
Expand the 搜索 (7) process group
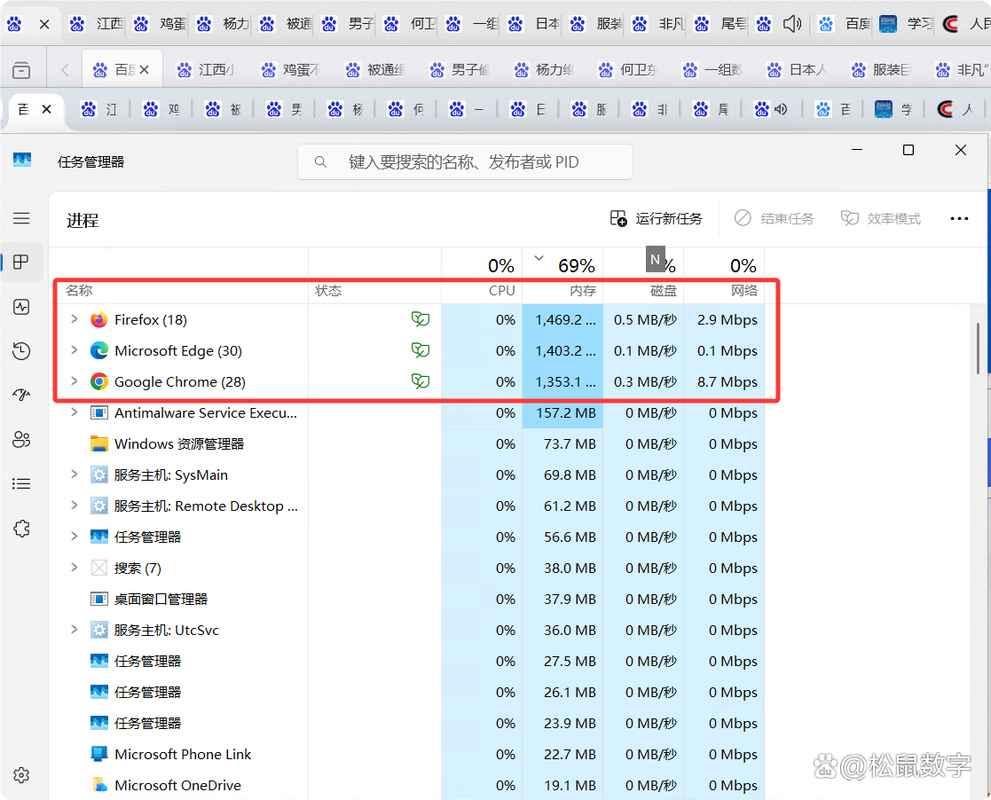point(74,567)
